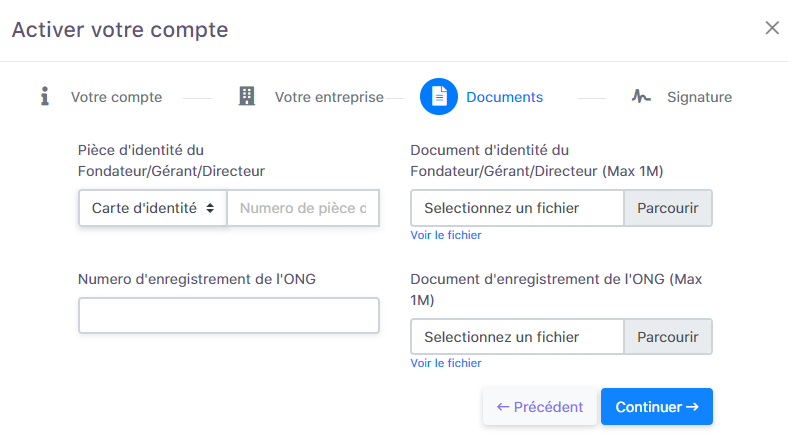Click the Signature pulse icon
This screenshot has height=434, width=788.
641,96
